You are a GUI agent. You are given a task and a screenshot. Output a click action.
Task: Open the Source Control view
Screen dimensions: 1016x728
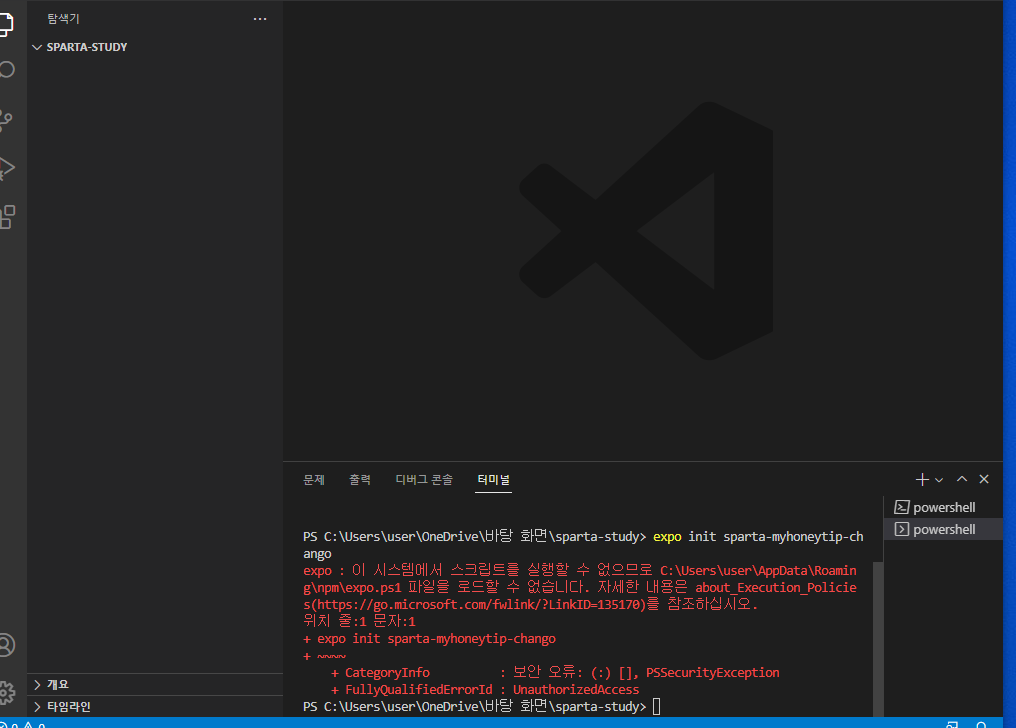click(6, 120)
